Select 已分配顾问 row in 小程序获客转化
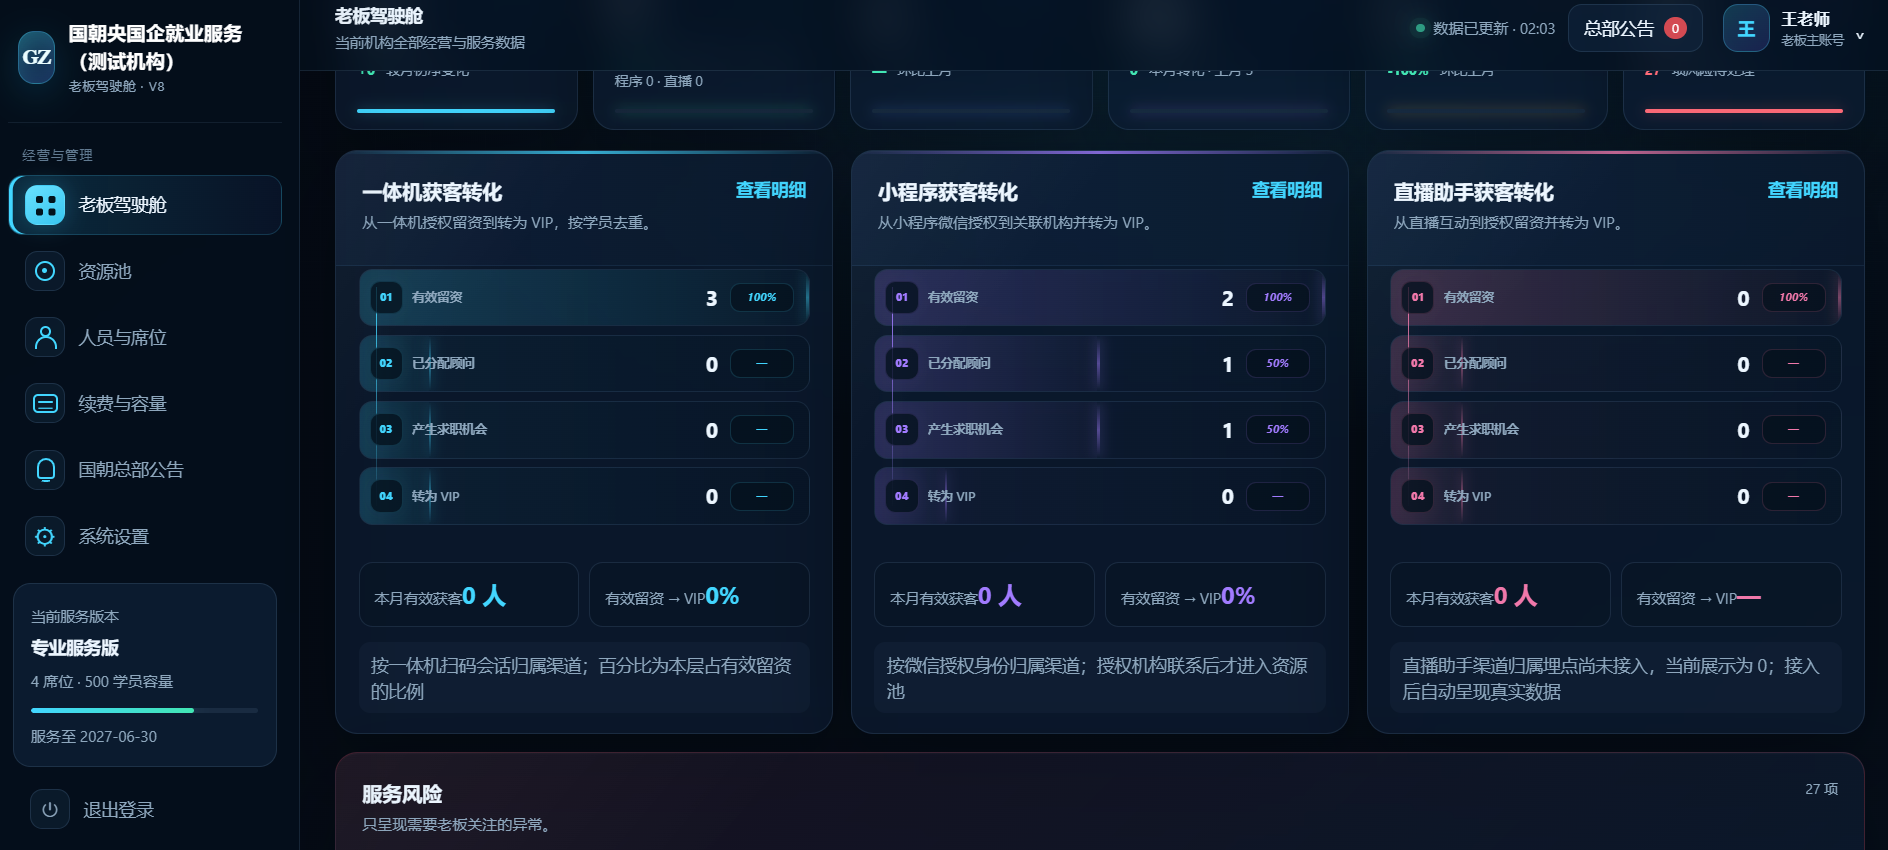 pyautogui.click(x=1100, y=363)
